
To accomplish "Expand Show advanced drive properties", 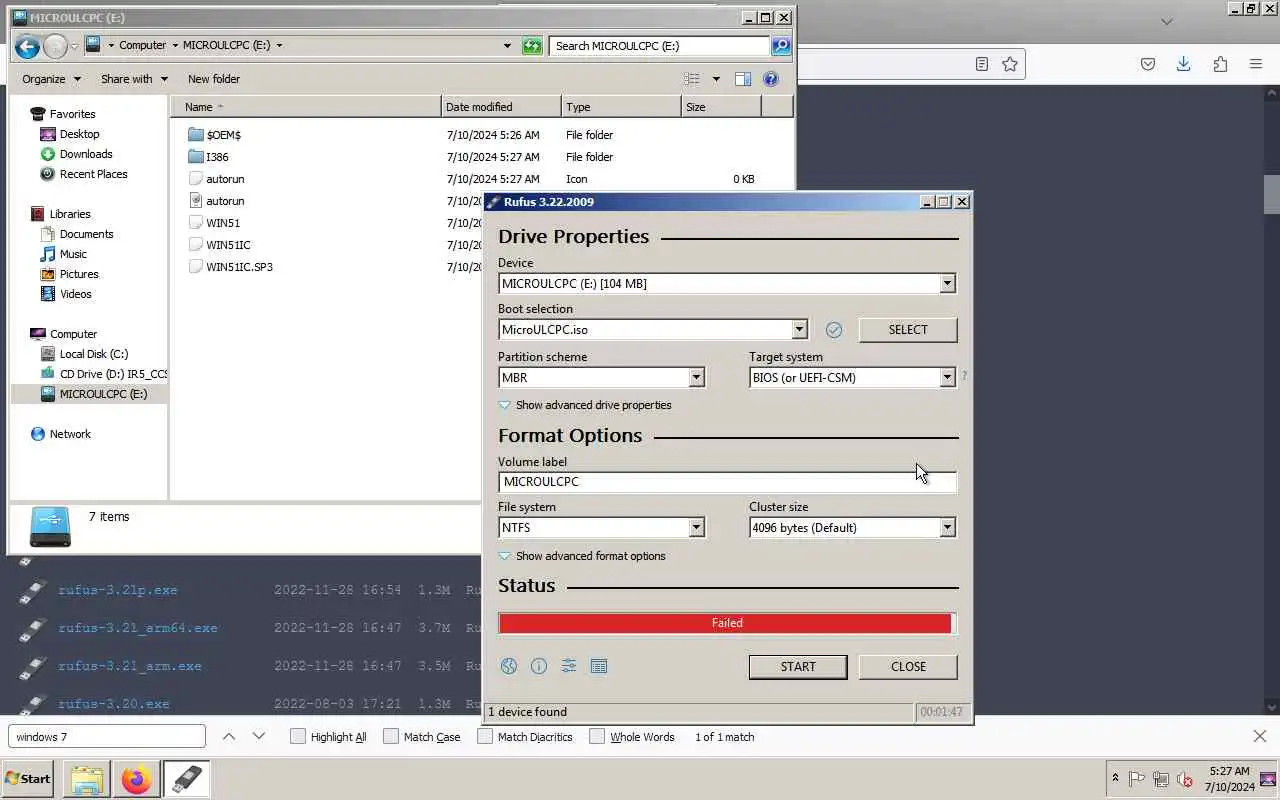I will 585,405.
